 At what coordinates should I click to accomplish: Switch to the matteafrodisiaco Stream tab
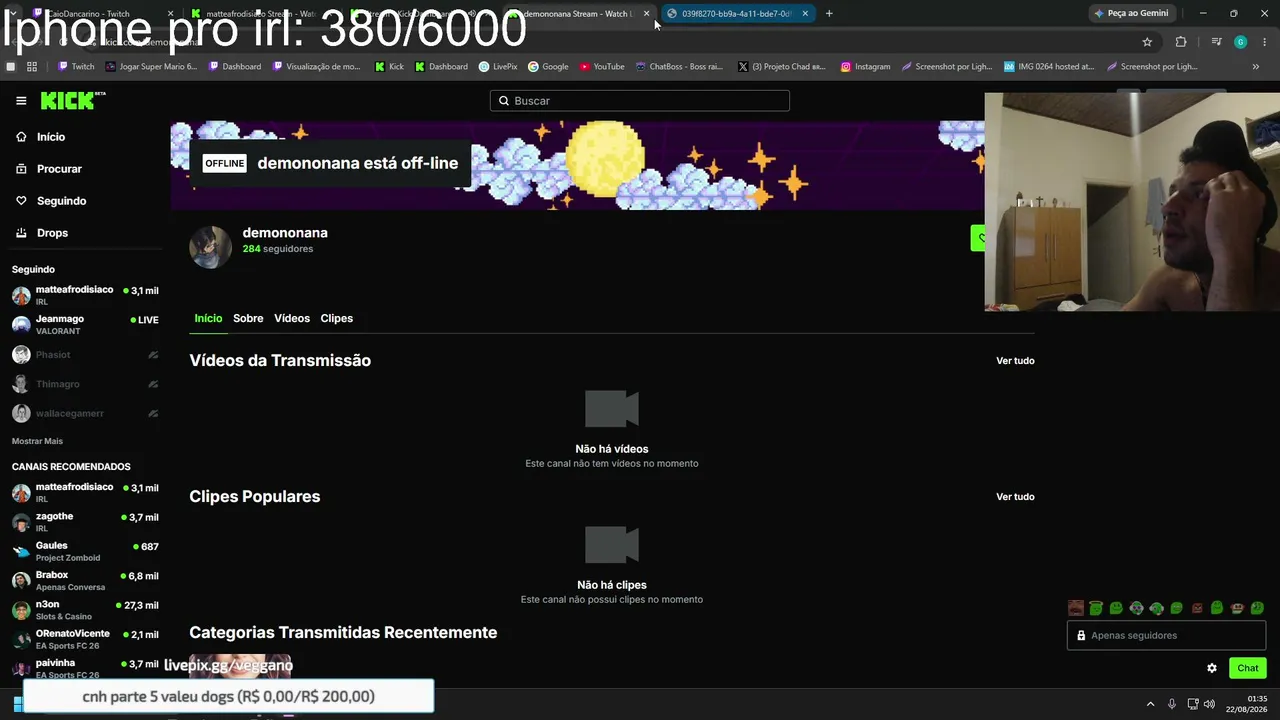tap(260, 14)
